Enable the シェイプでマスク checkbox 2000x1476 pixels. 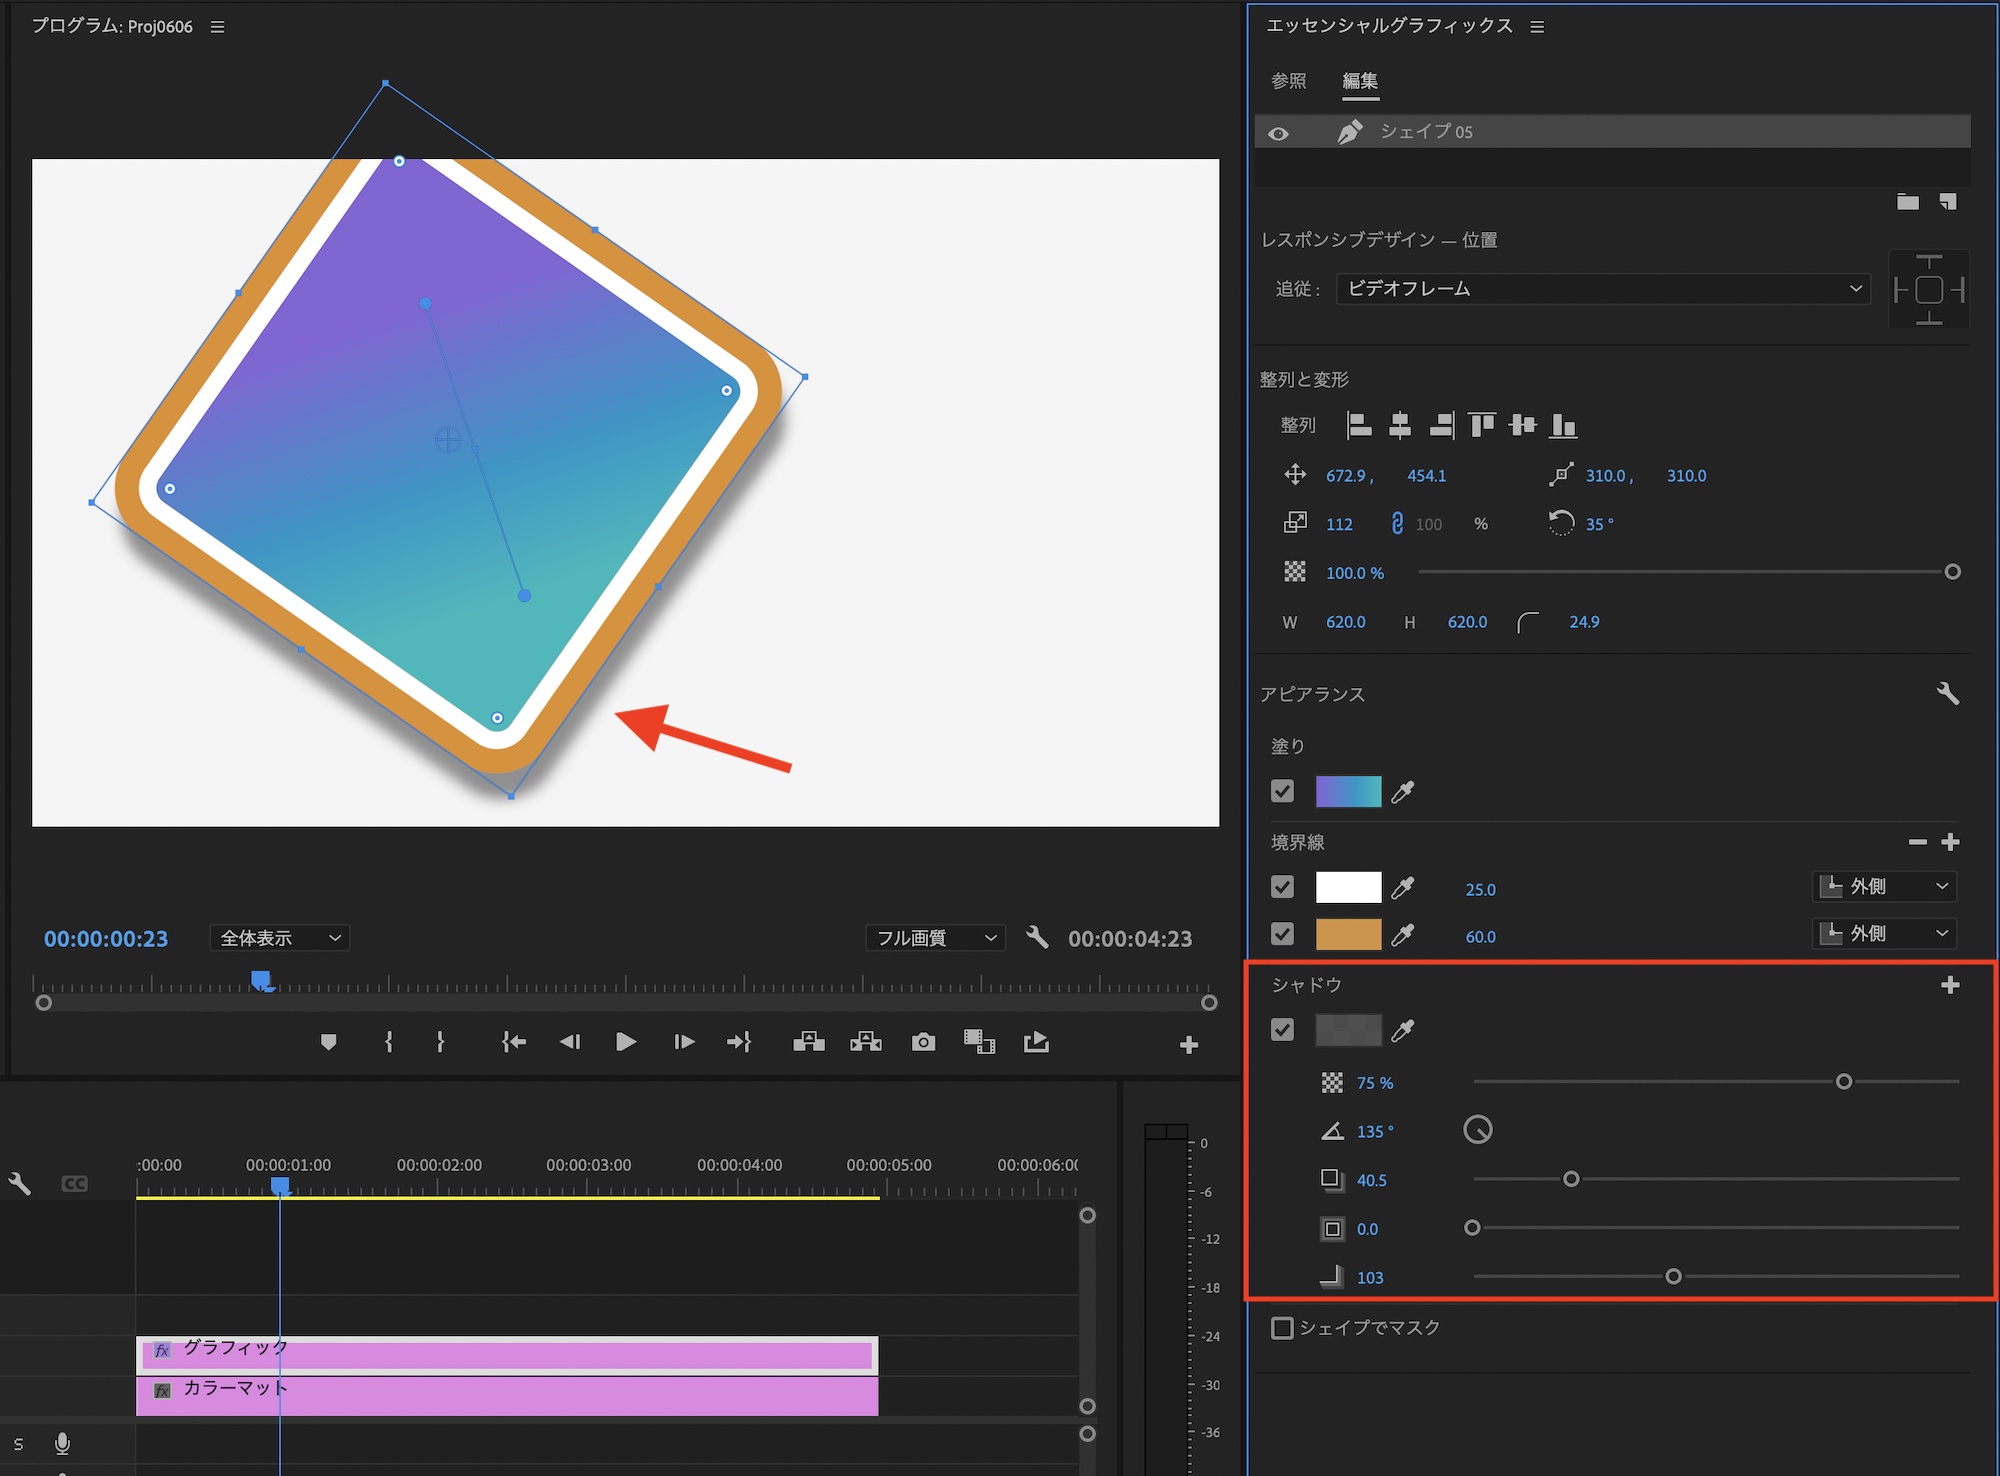point(1282,1327)
